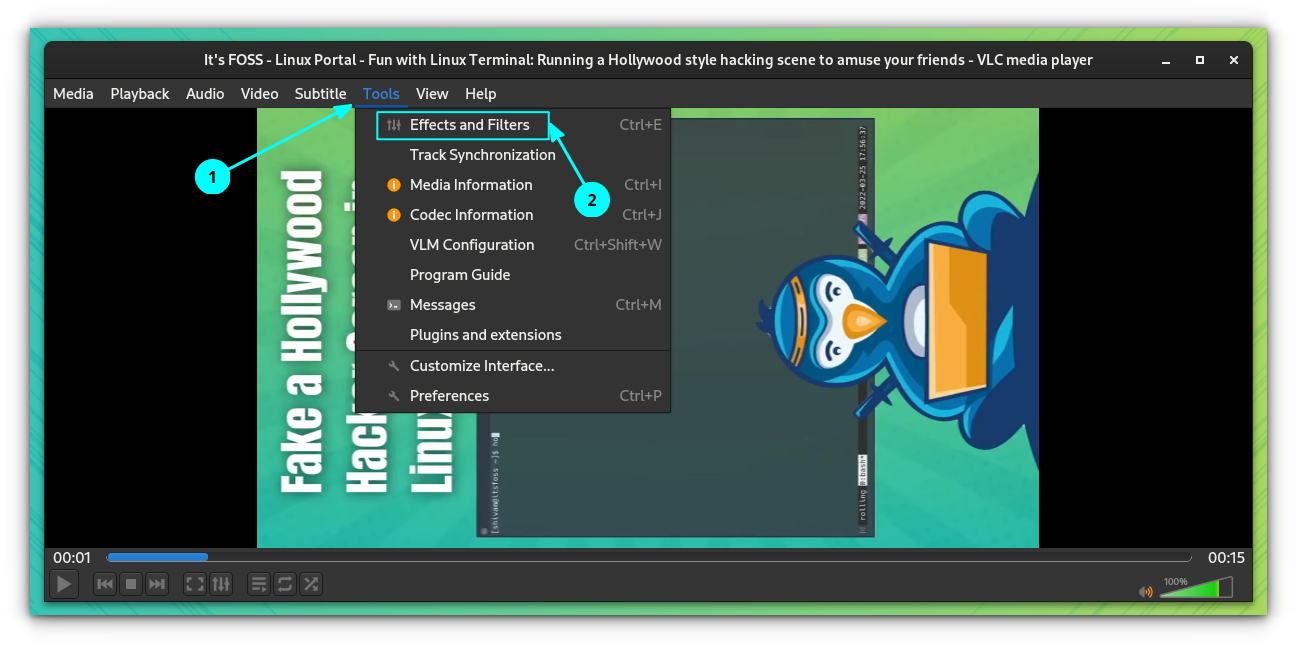Viewport: 1297px width, 647px height.
Task: Mute audio via the speaker icon
Action: pyautogui.click(x=1144, y=591)
